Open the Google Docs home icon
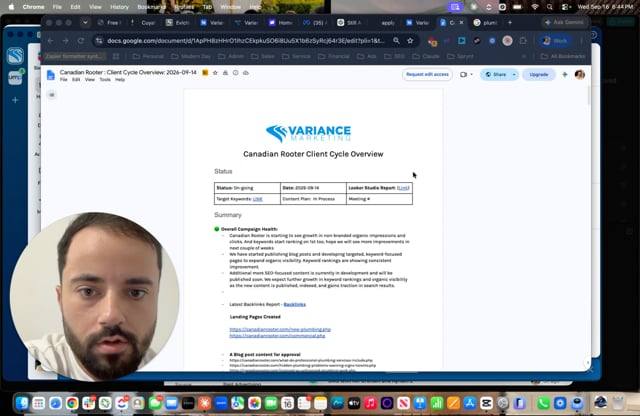640x416 pixels. point(51,75)
